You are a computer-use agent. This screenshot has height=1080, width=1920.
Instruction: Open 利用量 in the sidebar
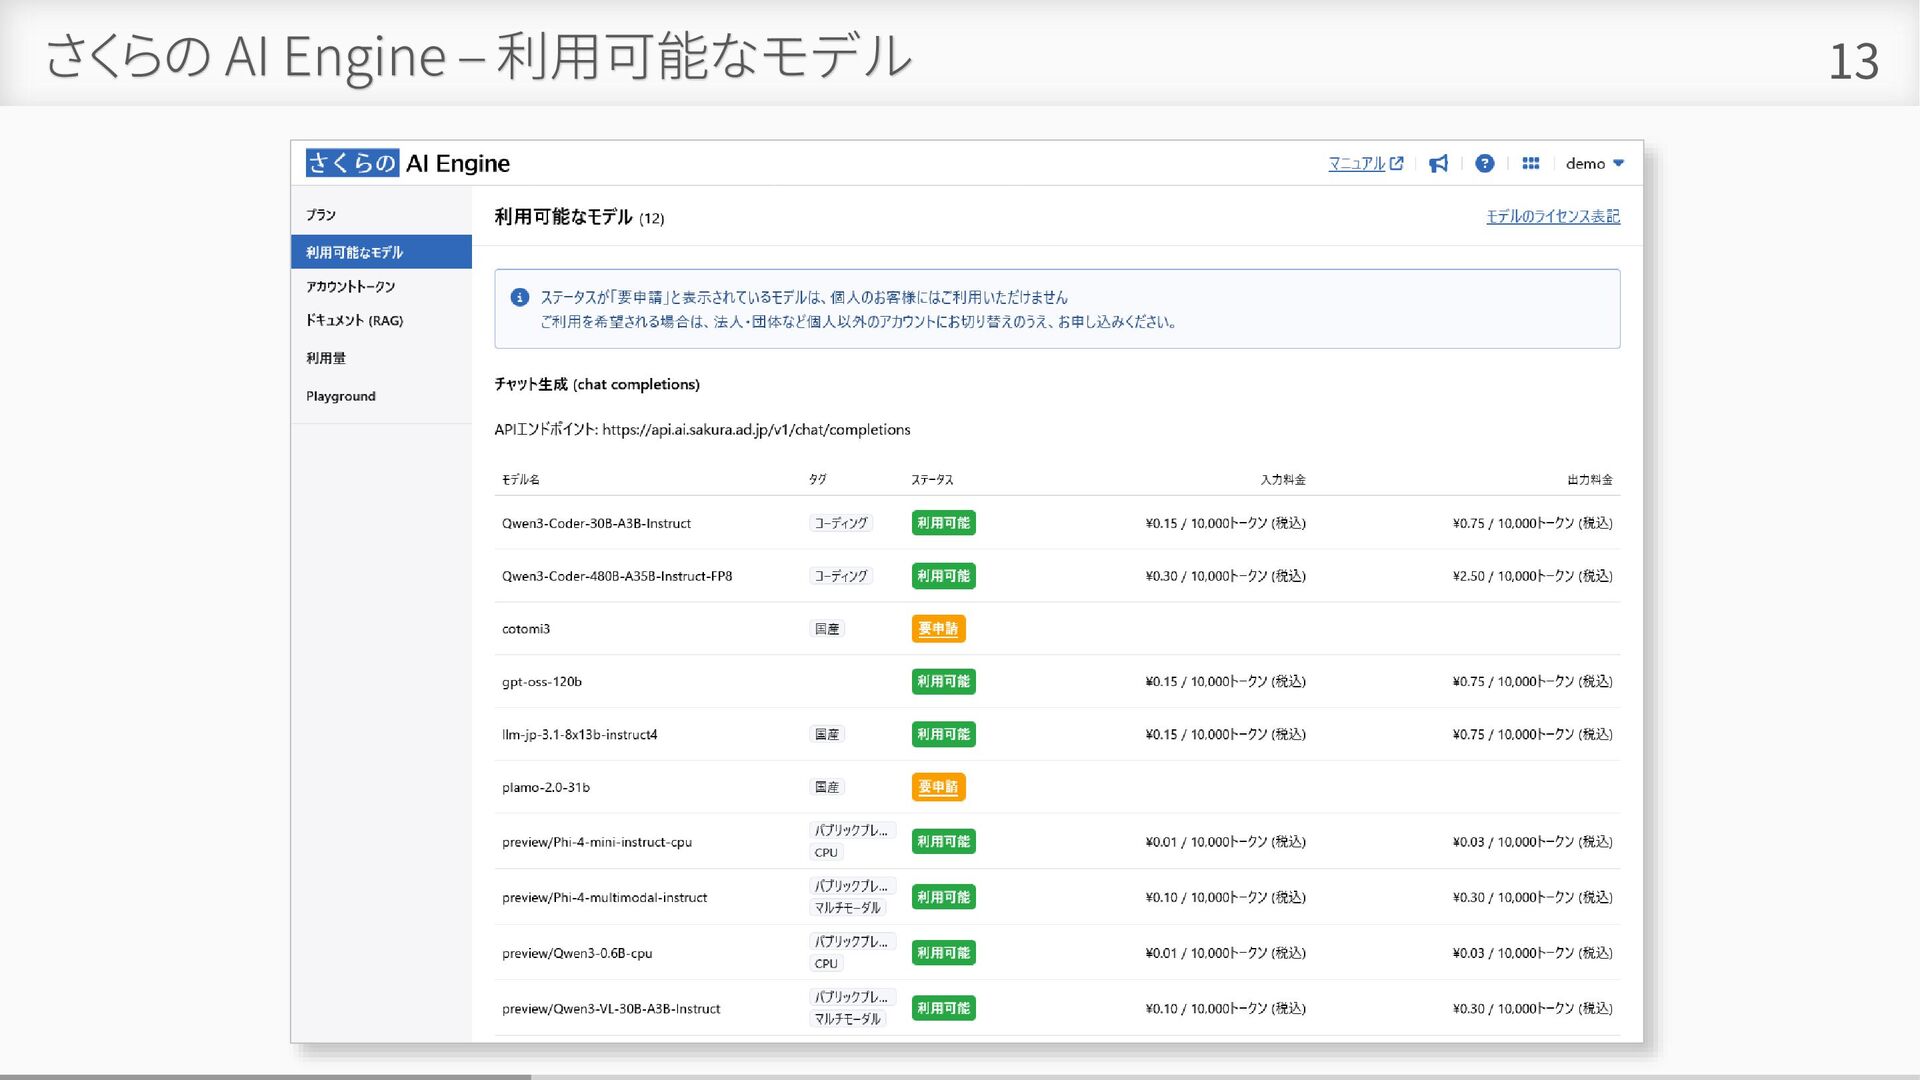point(326,358)
